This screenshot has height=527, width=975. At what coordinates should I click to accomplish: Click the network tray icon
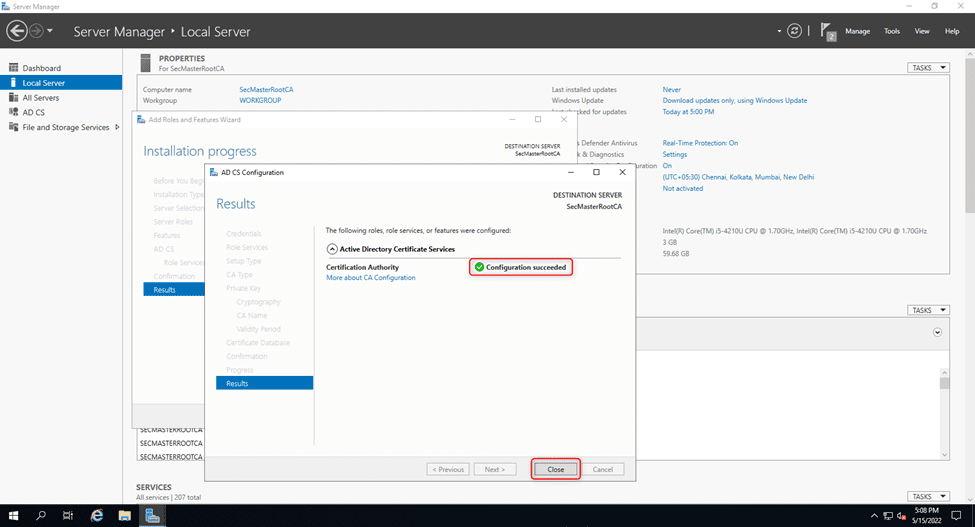(x=888, y=516)
